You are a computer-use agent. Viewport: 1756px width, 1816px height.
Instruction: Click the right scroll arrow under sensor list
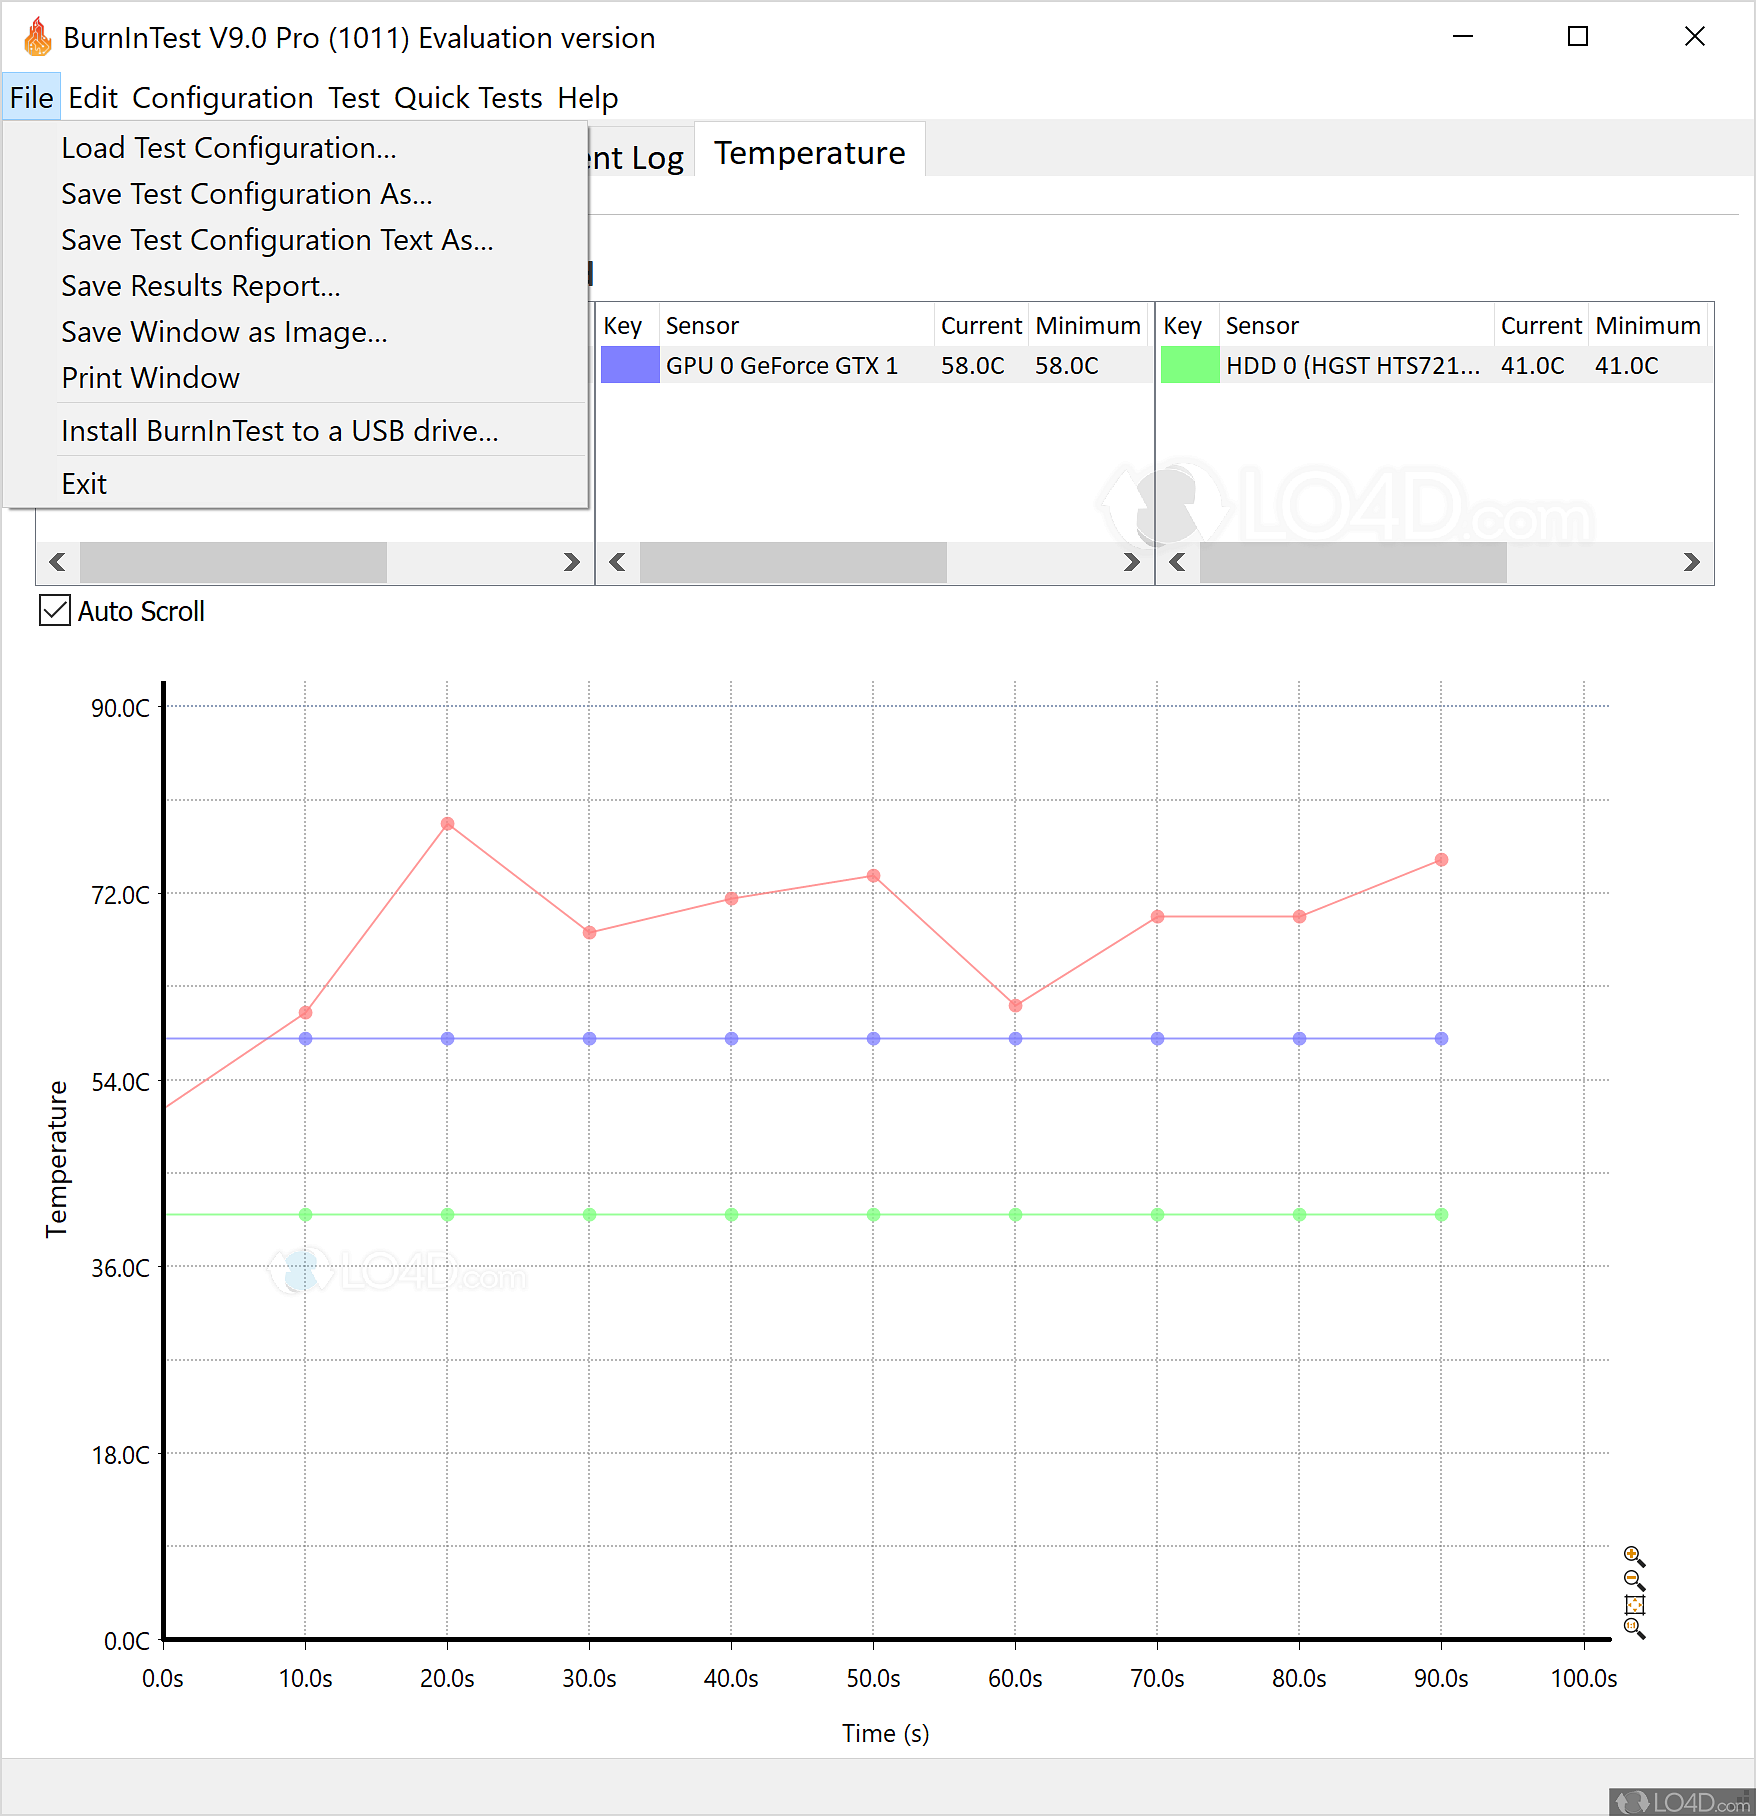pos(1132,562)
